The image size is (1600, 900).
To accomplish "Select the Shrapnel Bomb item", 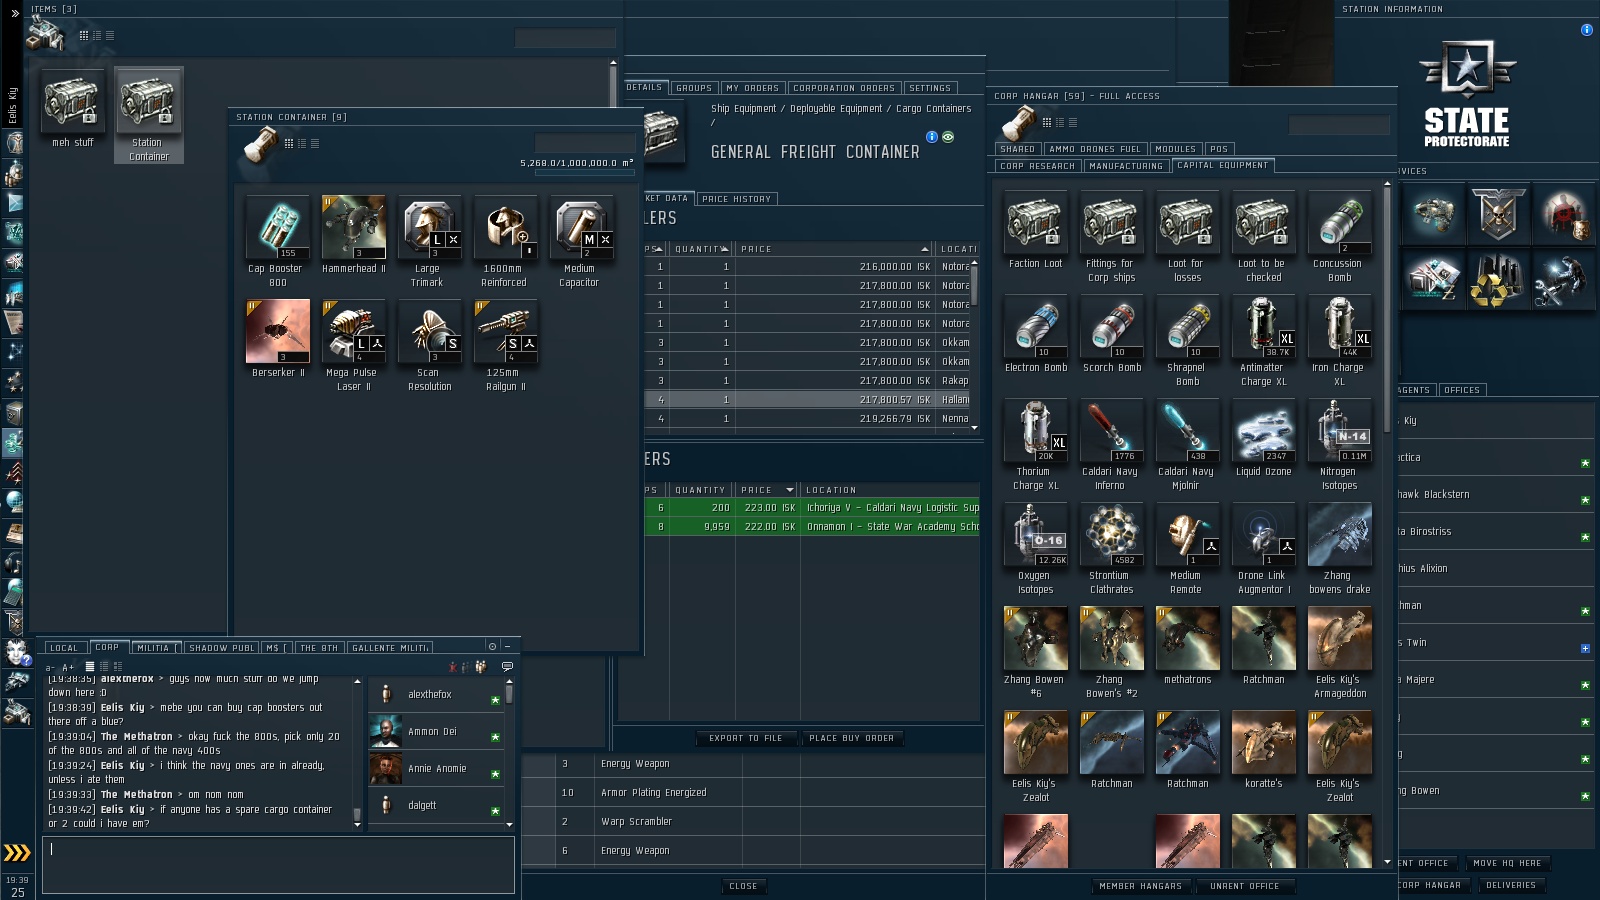I will pyautogui.click(x=1187, y=326).
